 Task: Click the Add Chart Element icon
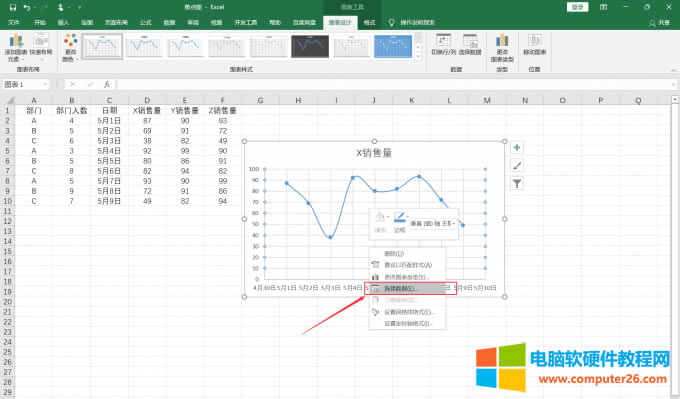16,47
